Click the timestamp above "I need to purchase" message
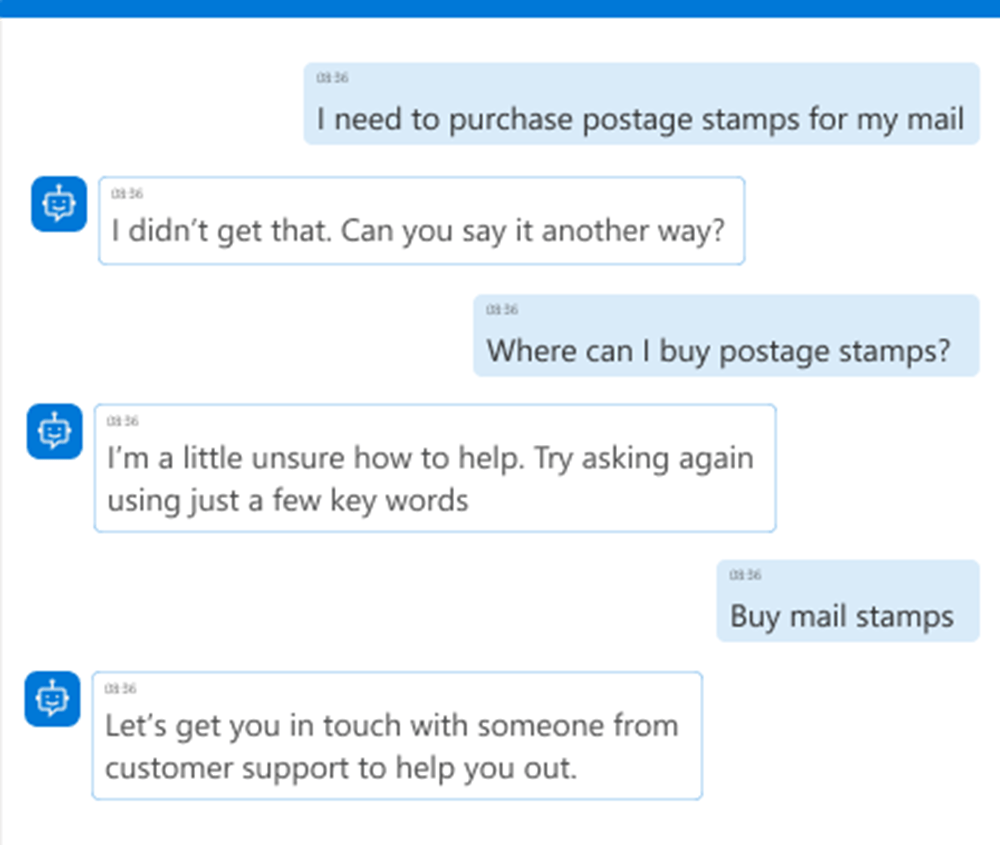Viewport: 1000px width, 845px height. click(x=332, y=78)
